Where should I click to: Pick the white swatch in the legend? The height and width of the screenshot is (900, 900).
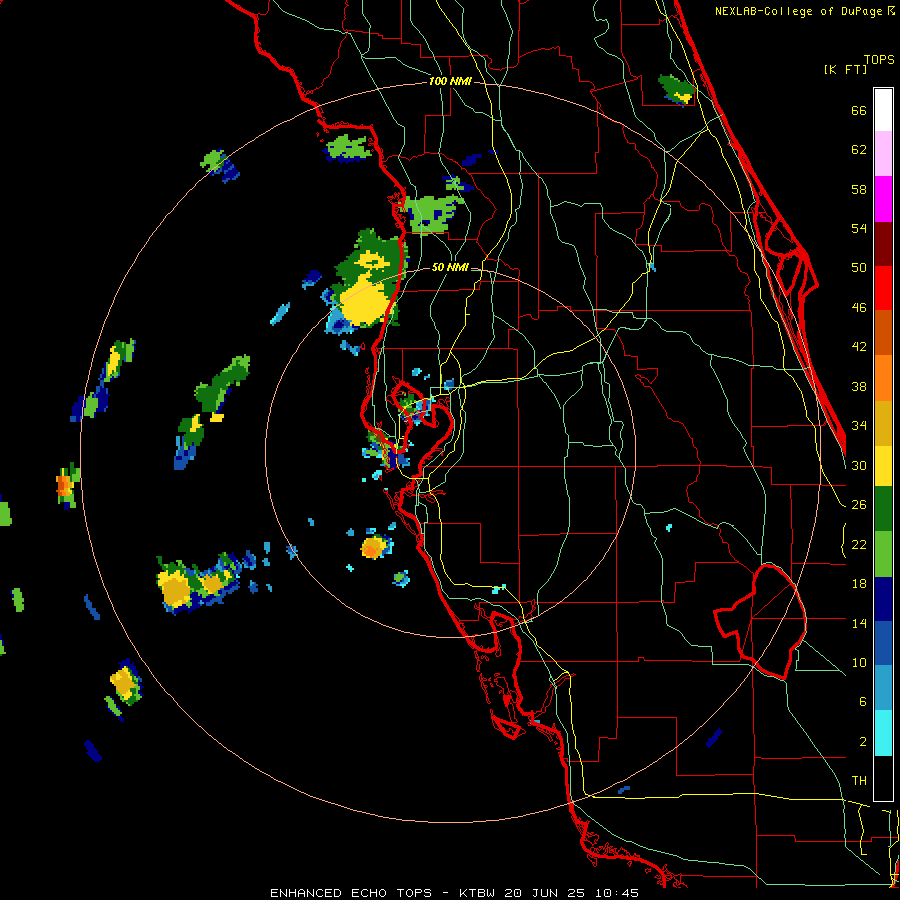pos(883,110)
